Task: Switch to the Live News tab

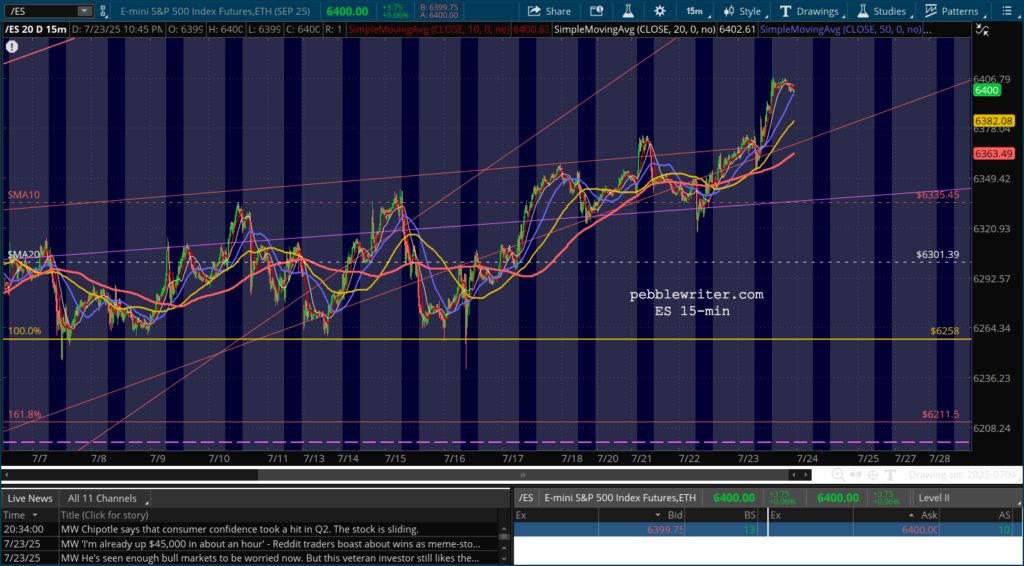Action: point(30,497)
